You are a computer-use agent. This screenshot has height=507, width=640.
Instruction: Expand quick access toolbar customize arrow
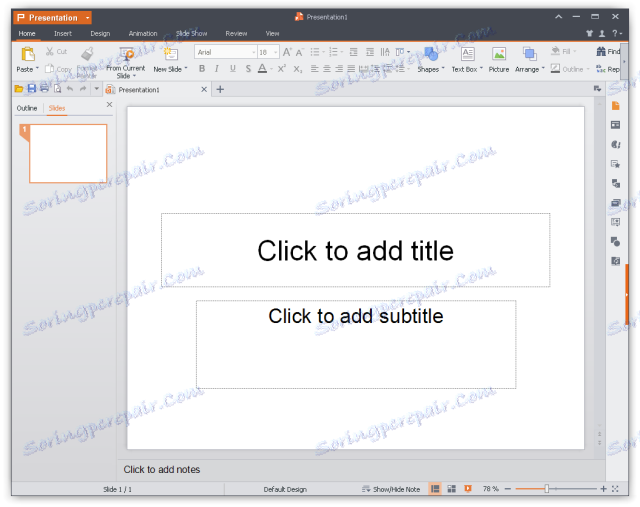(x=96, y=89)
